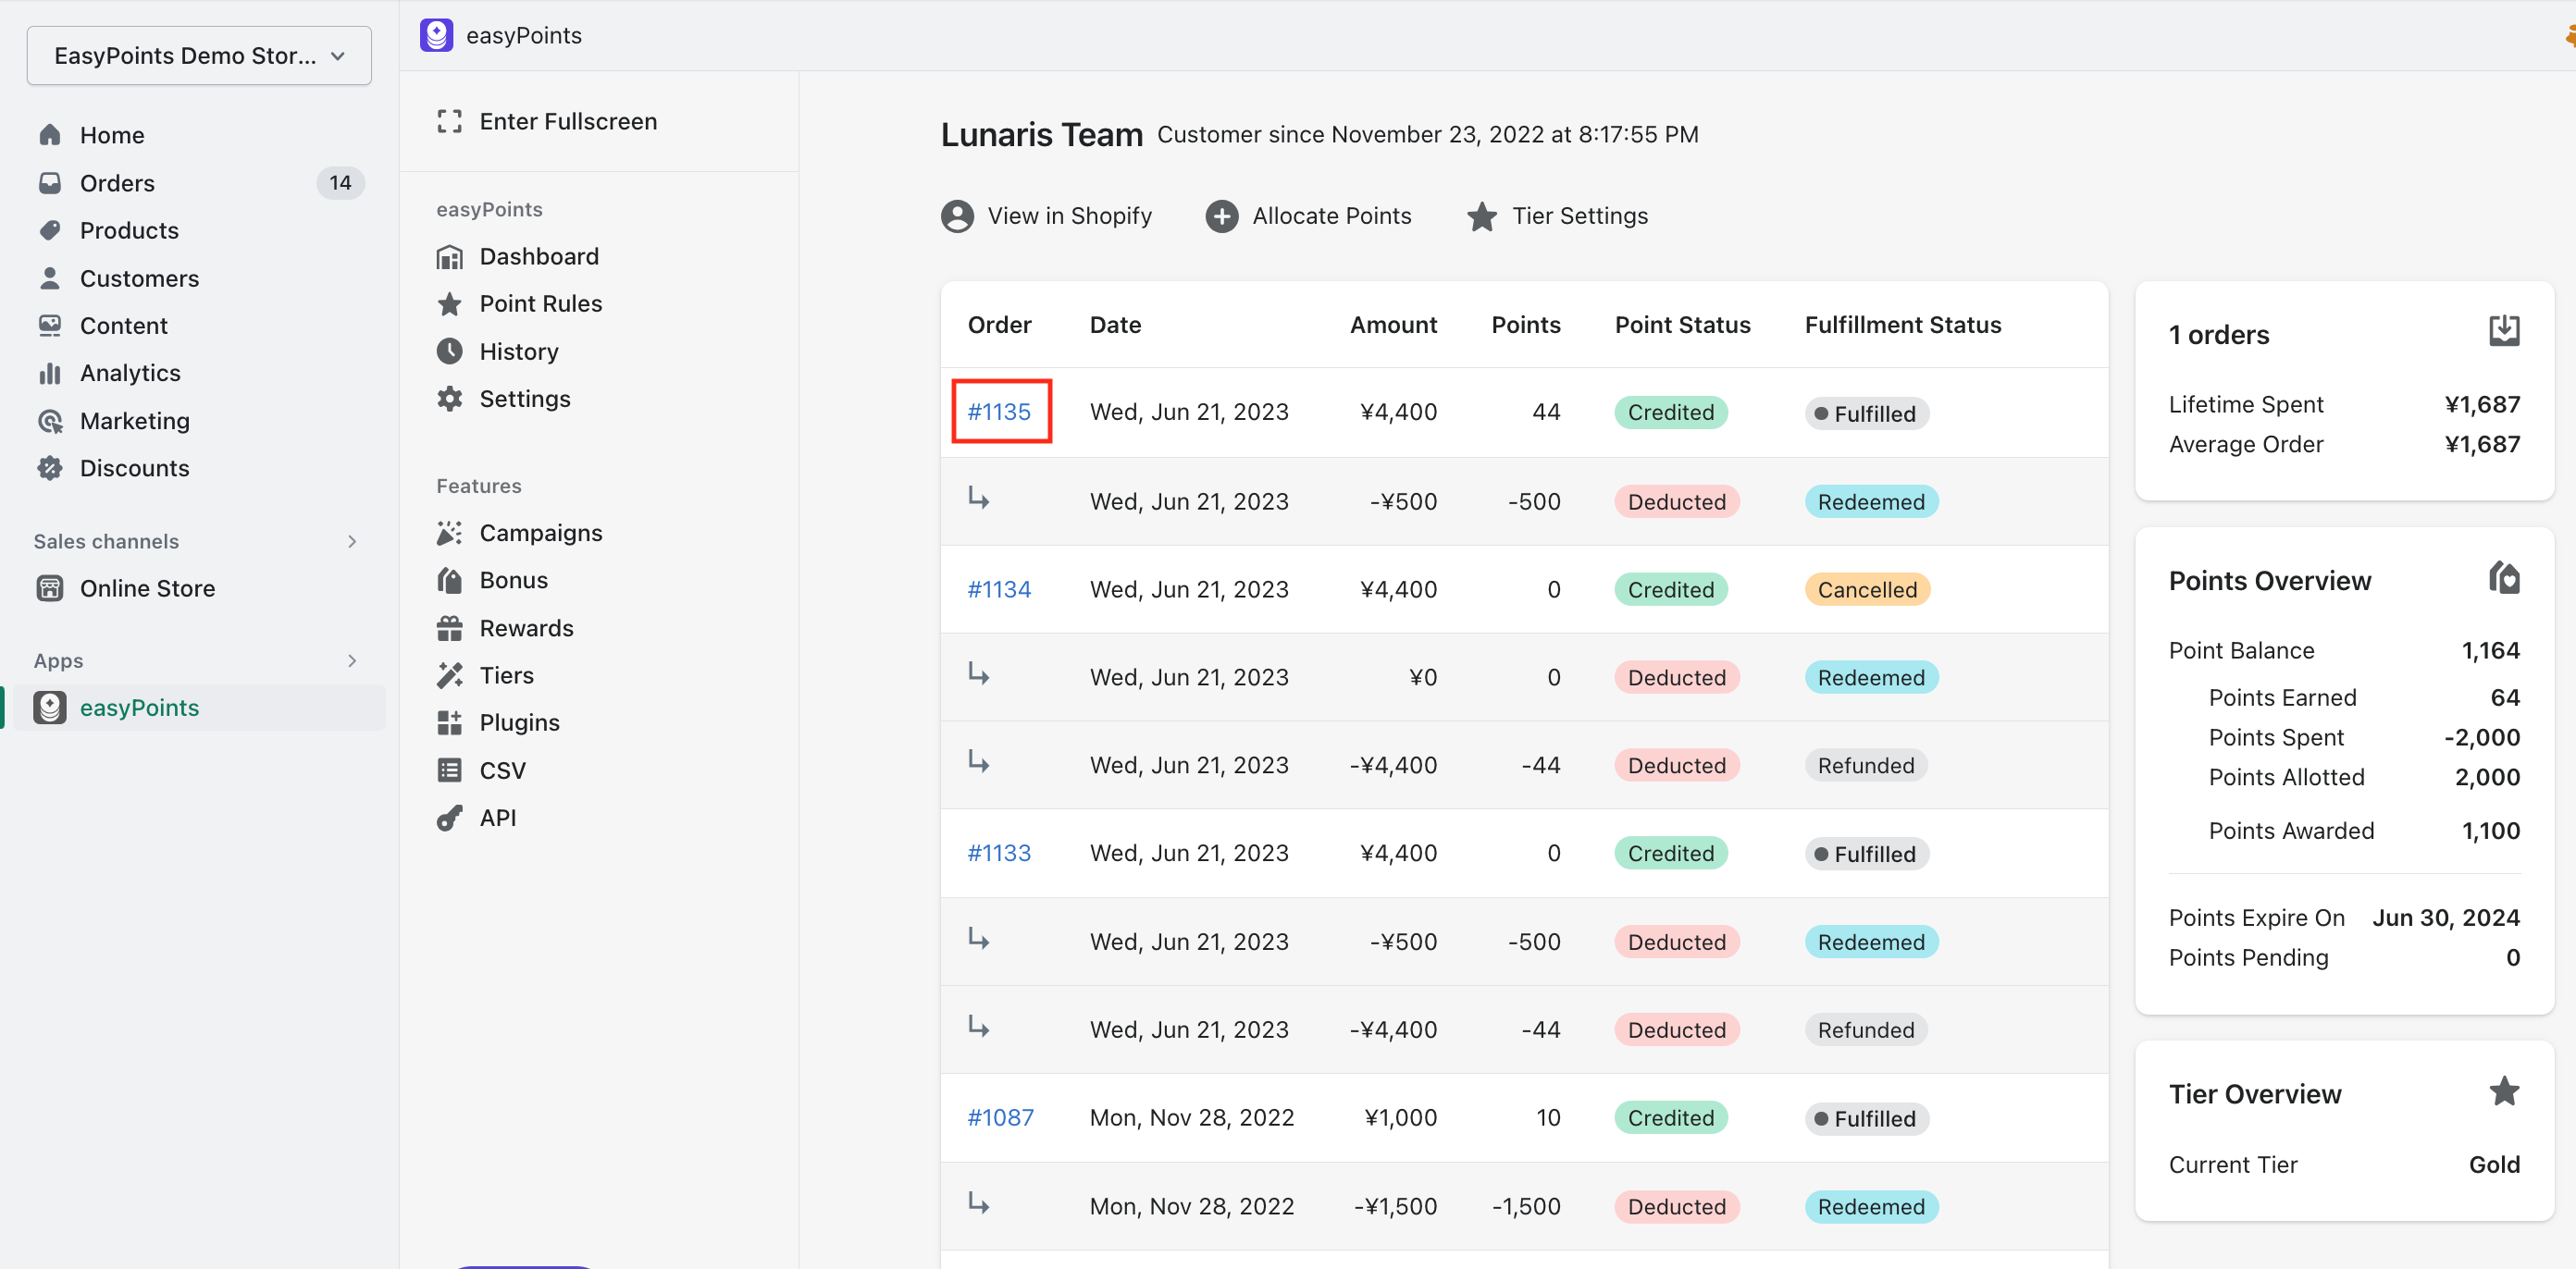Click the Enter Fullscreen icon

coord(449,121)
